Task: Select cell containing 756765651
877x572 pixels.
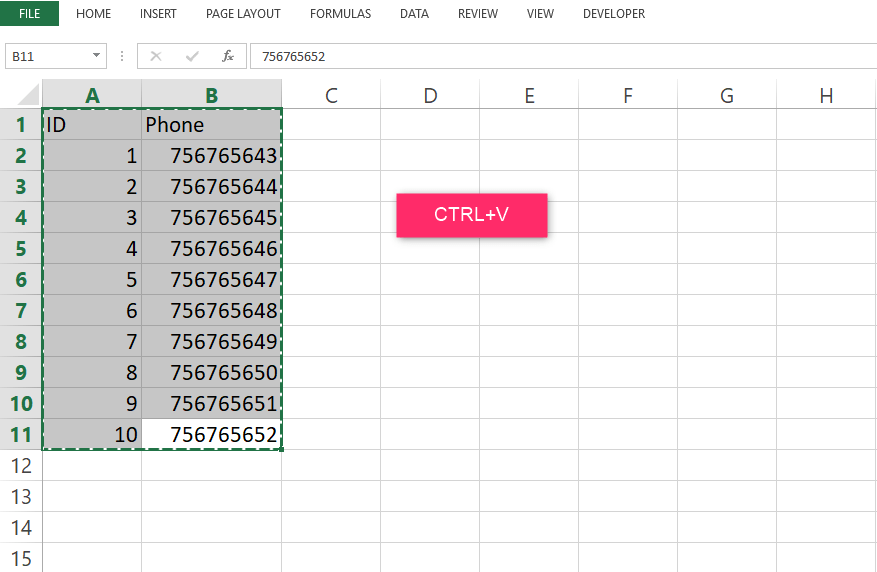Action: tap(211, 403)
